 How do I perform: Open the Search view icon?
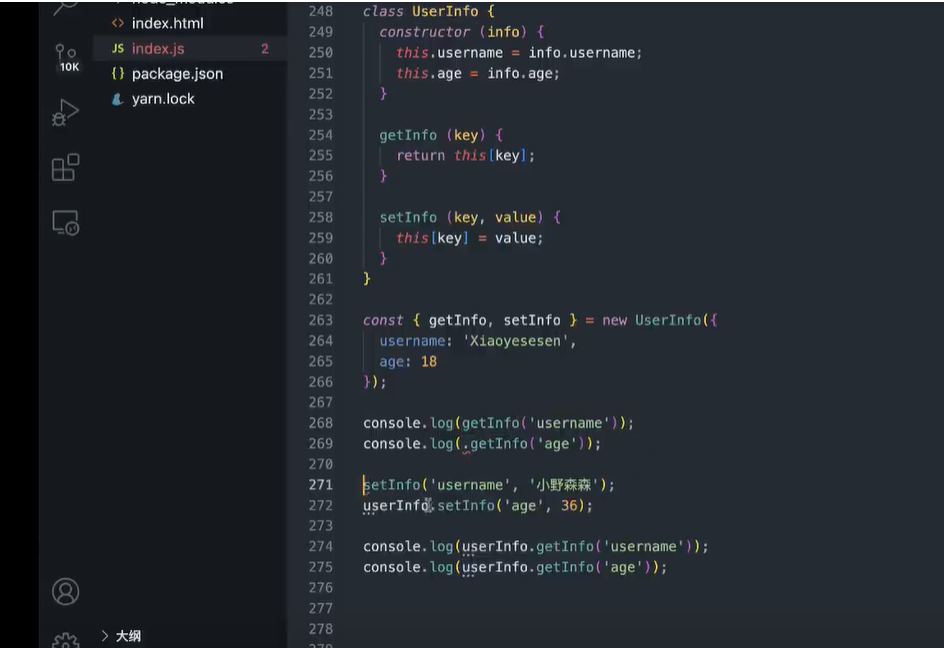[65, 7]
